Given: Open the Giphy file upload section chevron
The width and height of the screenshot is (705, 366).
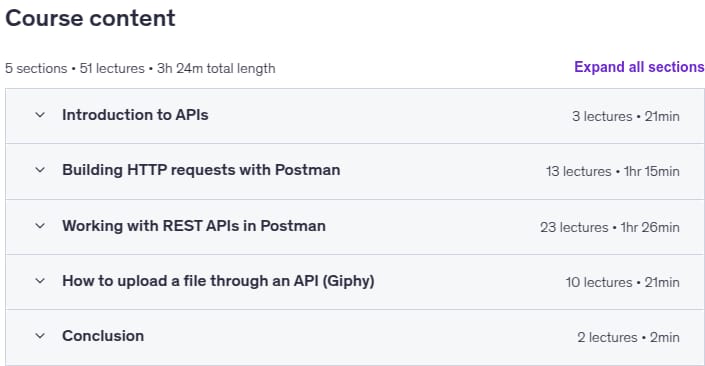Looking at the screenshot, I should [40, 281].
